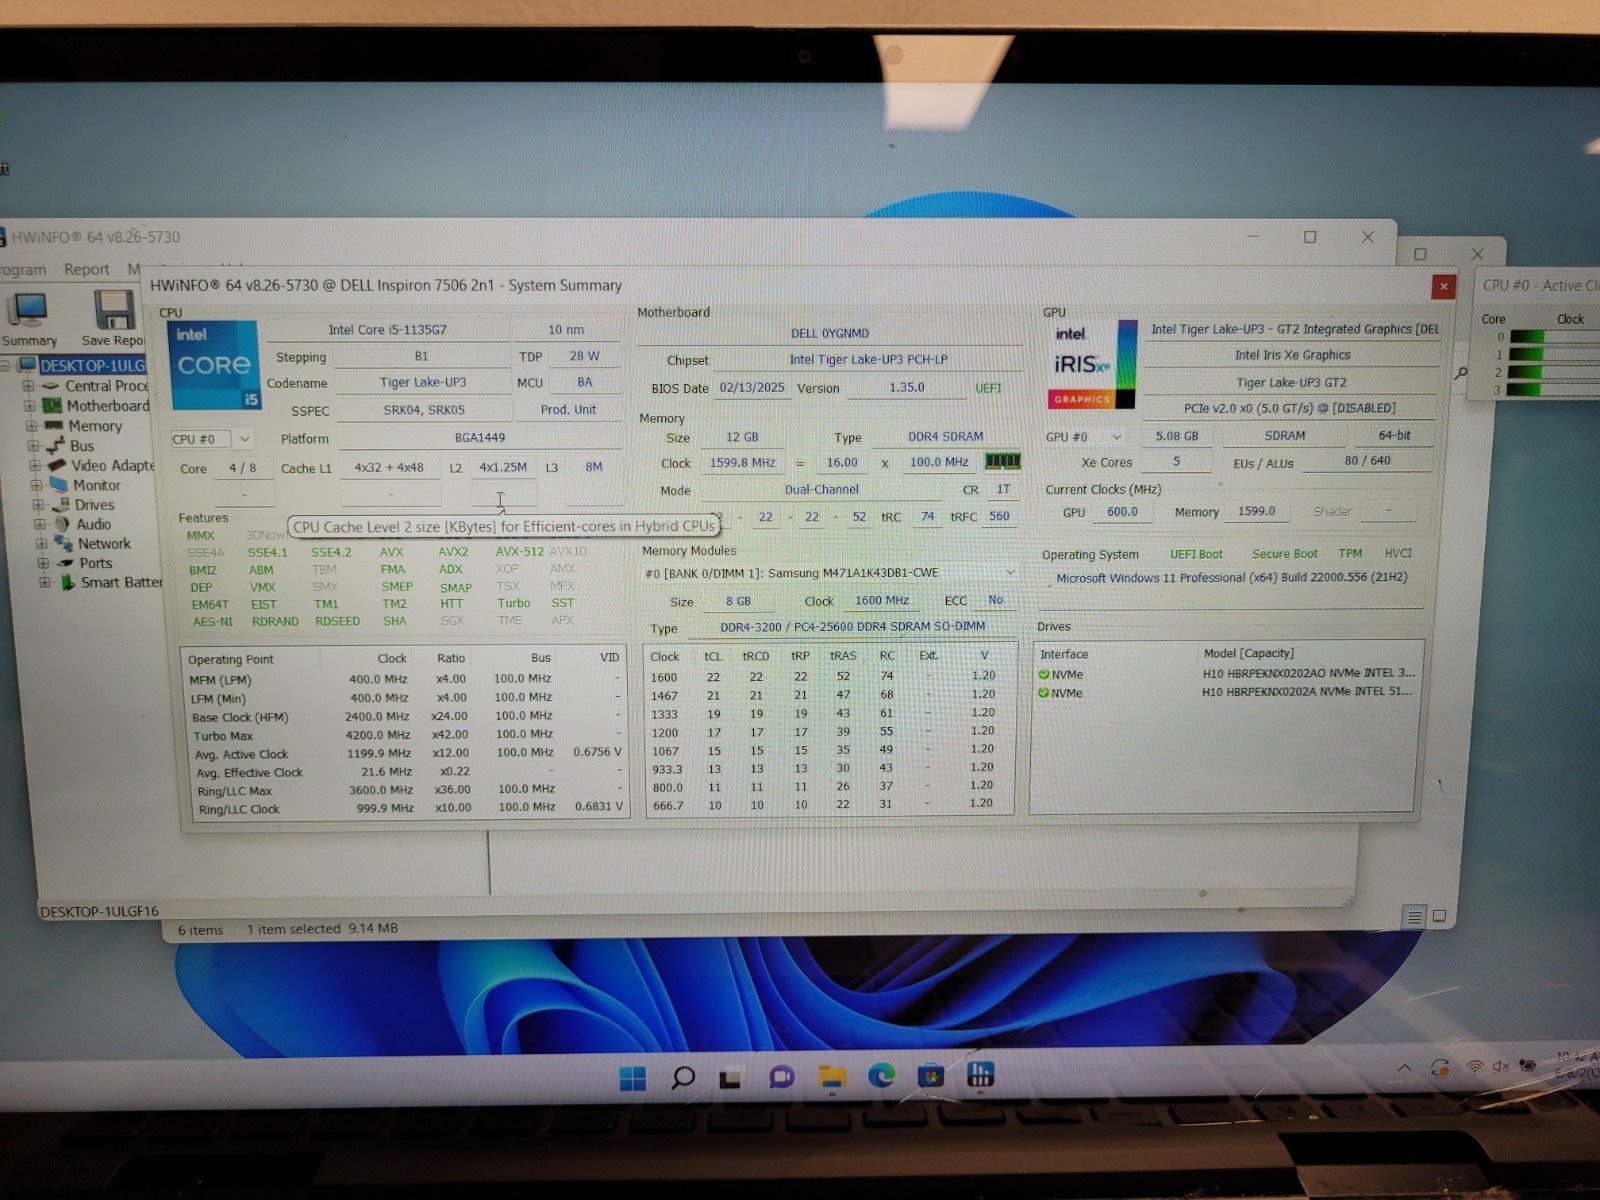1600x1200 pixels.
Task: Select the Ports icon in tree
Action: (x=66, y=563)
